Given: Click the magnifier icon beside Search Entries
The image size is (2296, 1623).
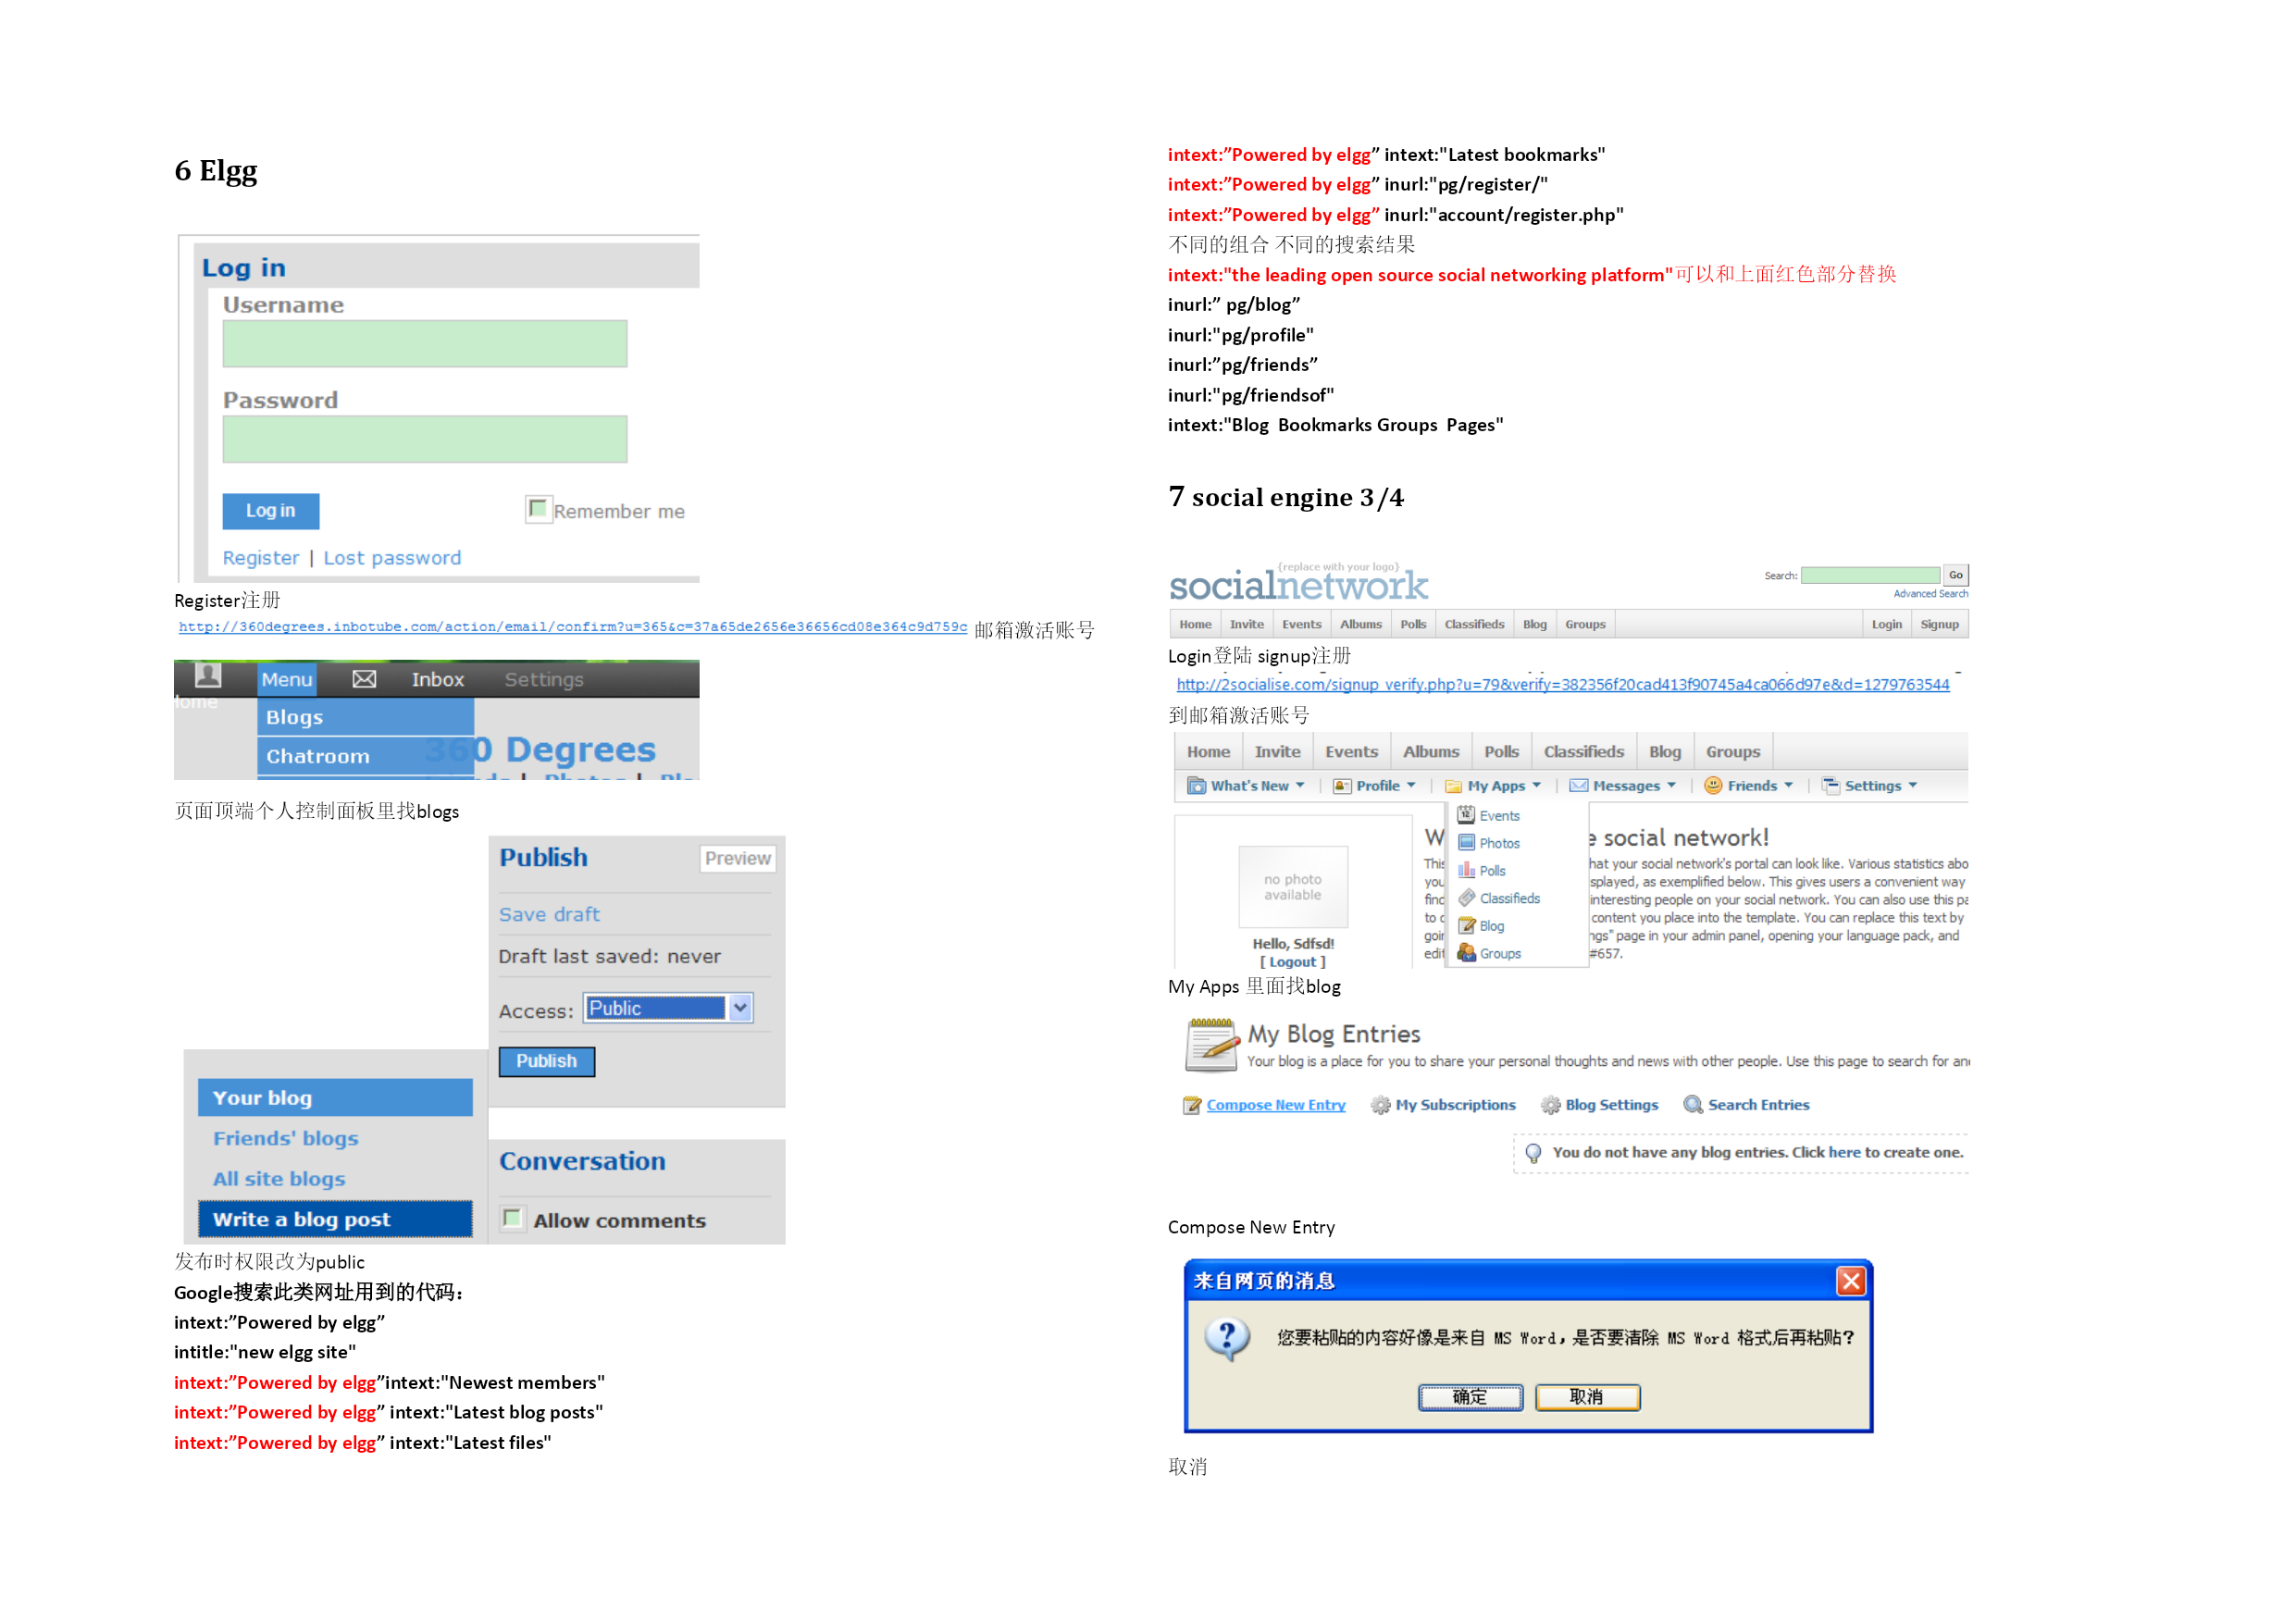Looking at the screenshot, I should (x=1692, y=1105).
